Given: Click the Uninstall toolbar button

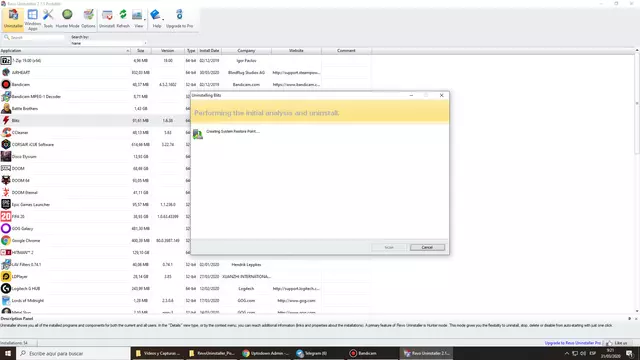Looking at the screenshot, I should click(107, 19).
